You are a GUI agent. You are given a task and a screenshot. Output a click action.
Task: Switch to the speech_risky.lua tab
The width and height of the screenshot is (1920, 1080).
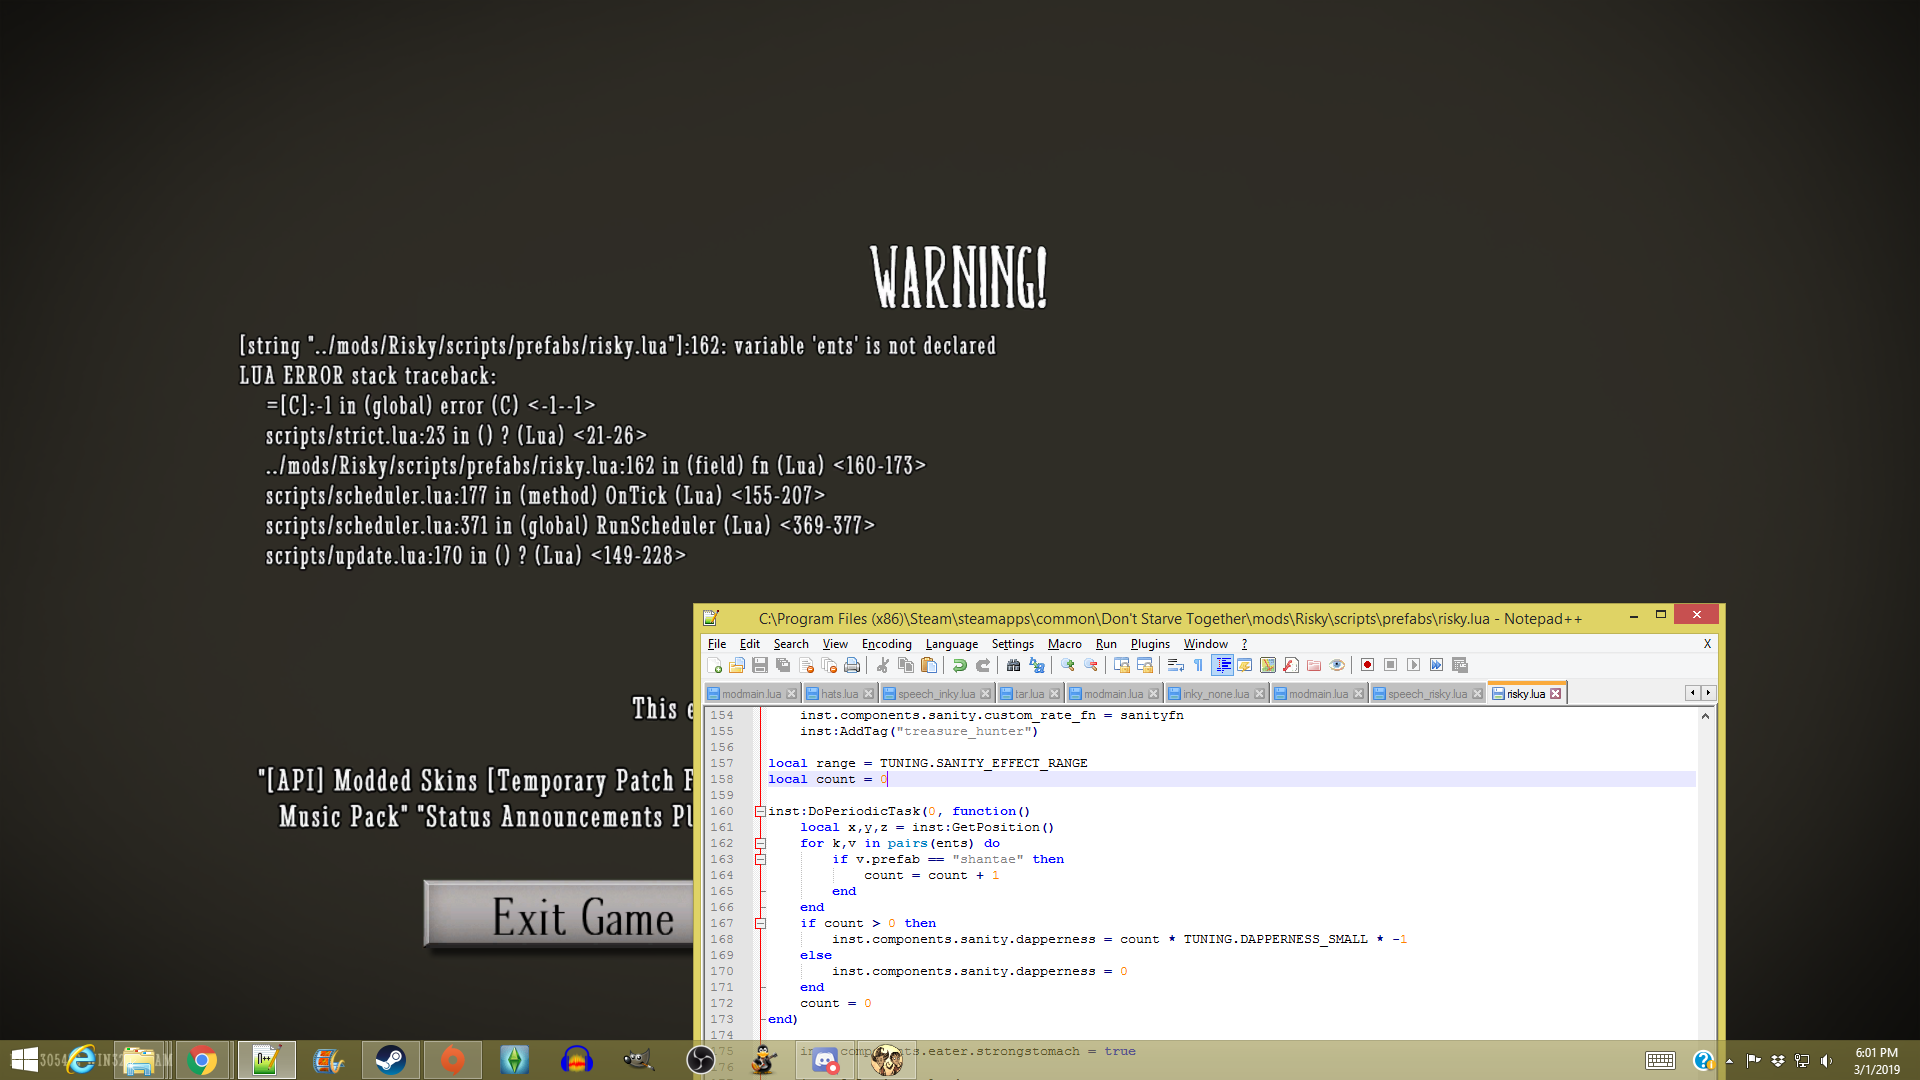[x=1426, y=694]
